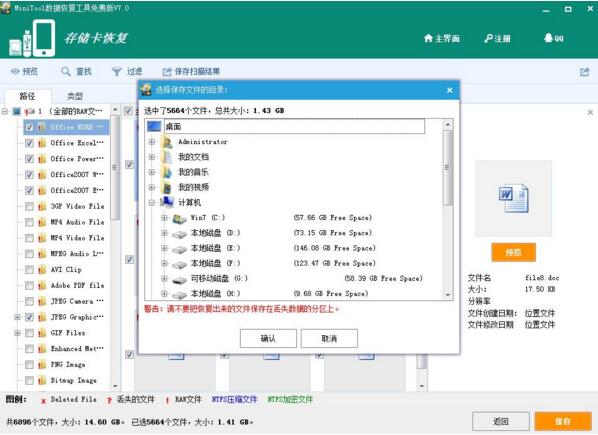The width and height of the screenshot is (598, 435).
Task: Select the 本地磁盘 (E:) drive icon
Action: (x=179, y=249)
